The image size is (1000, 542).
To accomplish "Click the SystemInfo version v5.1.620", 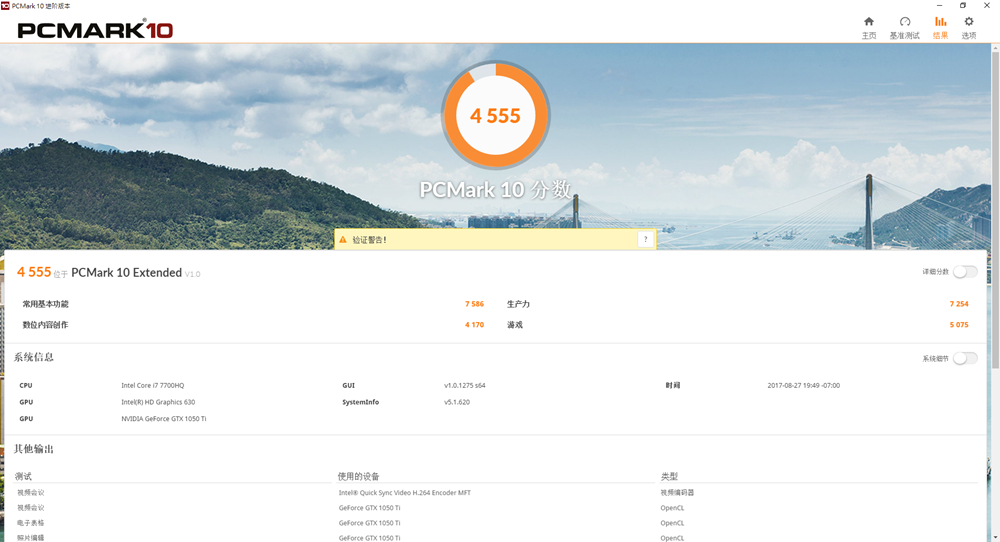I will coord(457,402).
